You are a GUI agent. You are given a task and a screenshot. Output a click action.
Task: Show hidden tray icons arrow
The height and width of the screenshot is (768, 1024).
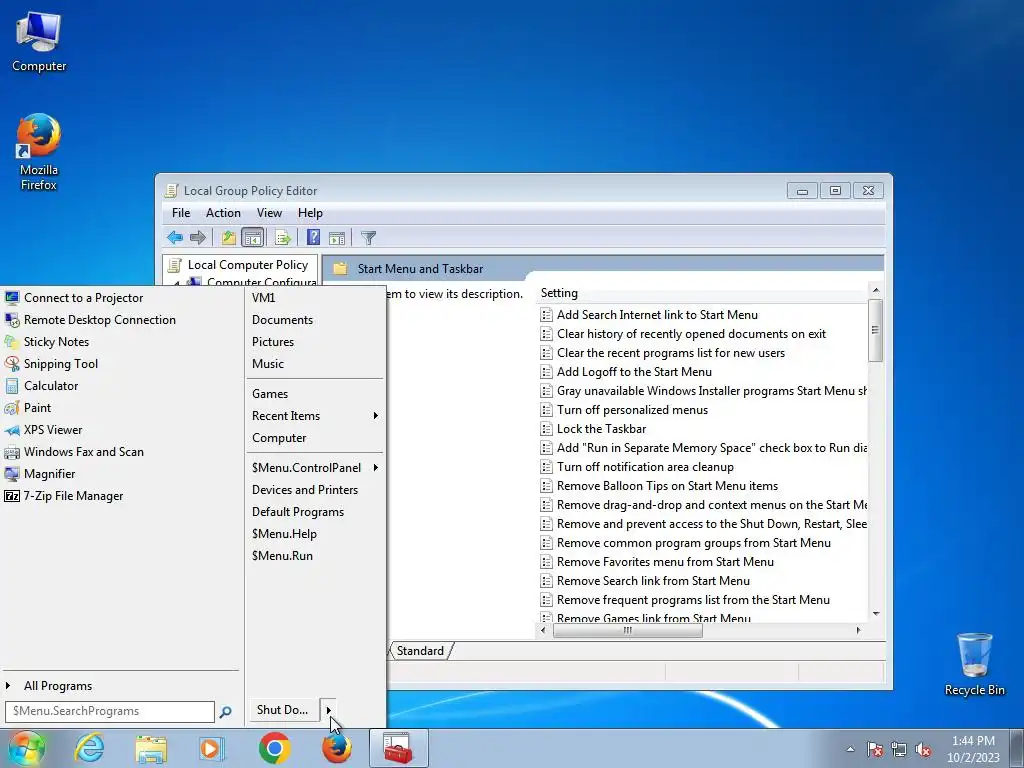point(850,749)
